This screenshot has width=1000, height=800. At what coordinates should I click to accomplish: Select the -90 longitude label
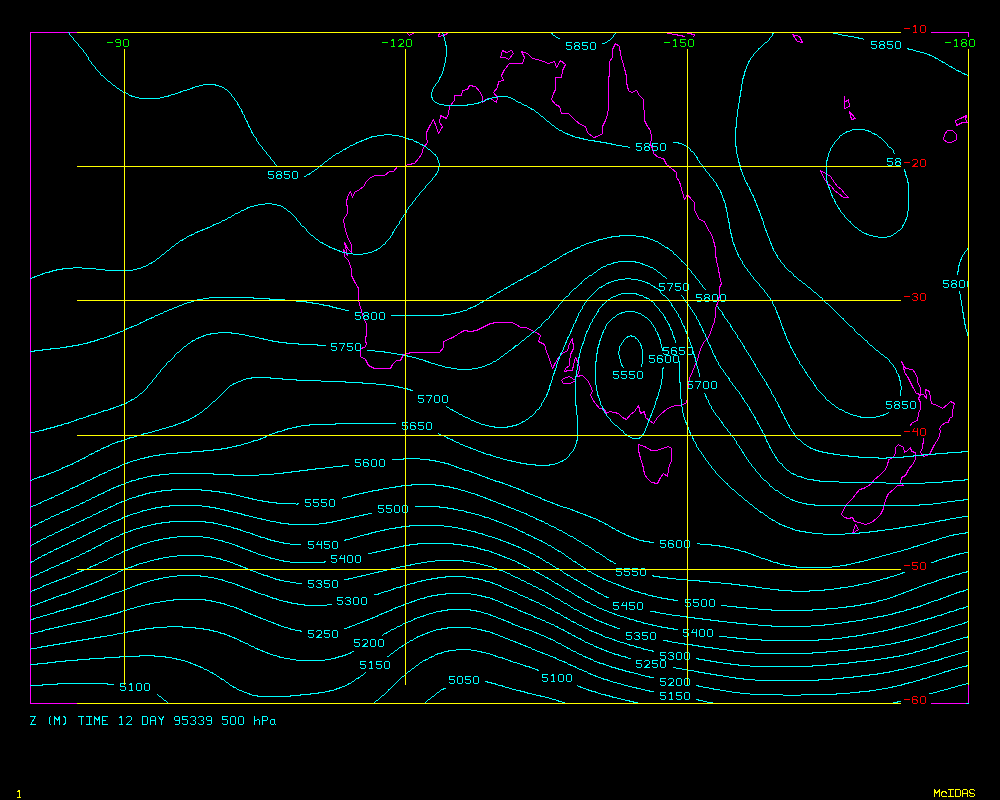(x=118, y=43)
